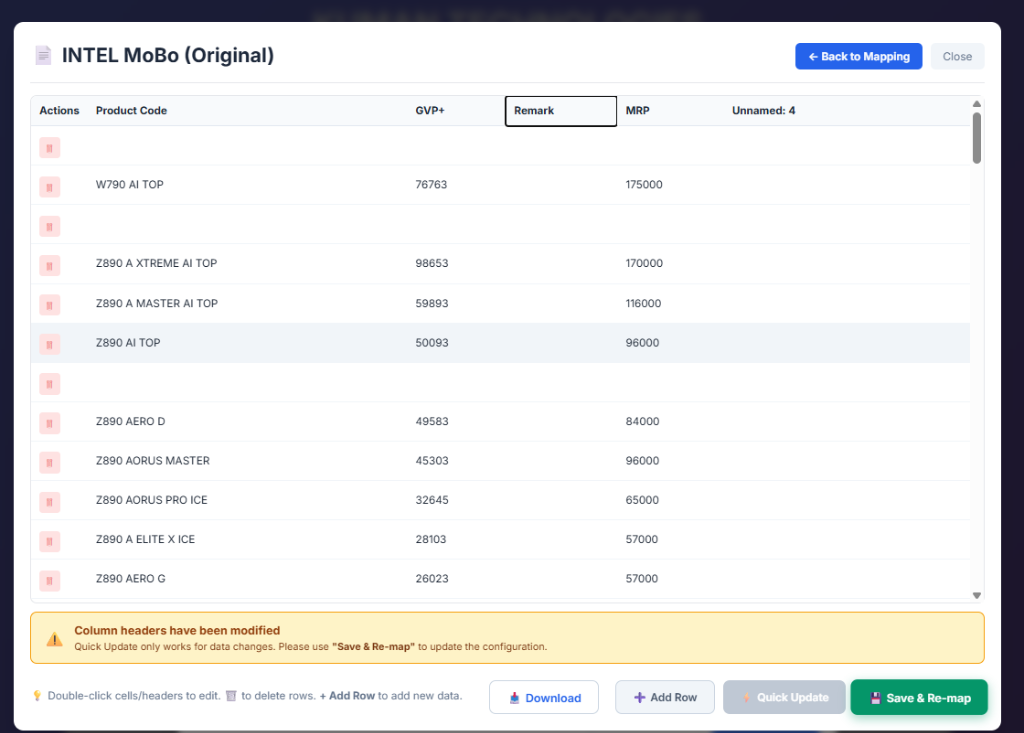Delete the Z890 AERO G row
The image size is (1024, 733).
point(49,580)
